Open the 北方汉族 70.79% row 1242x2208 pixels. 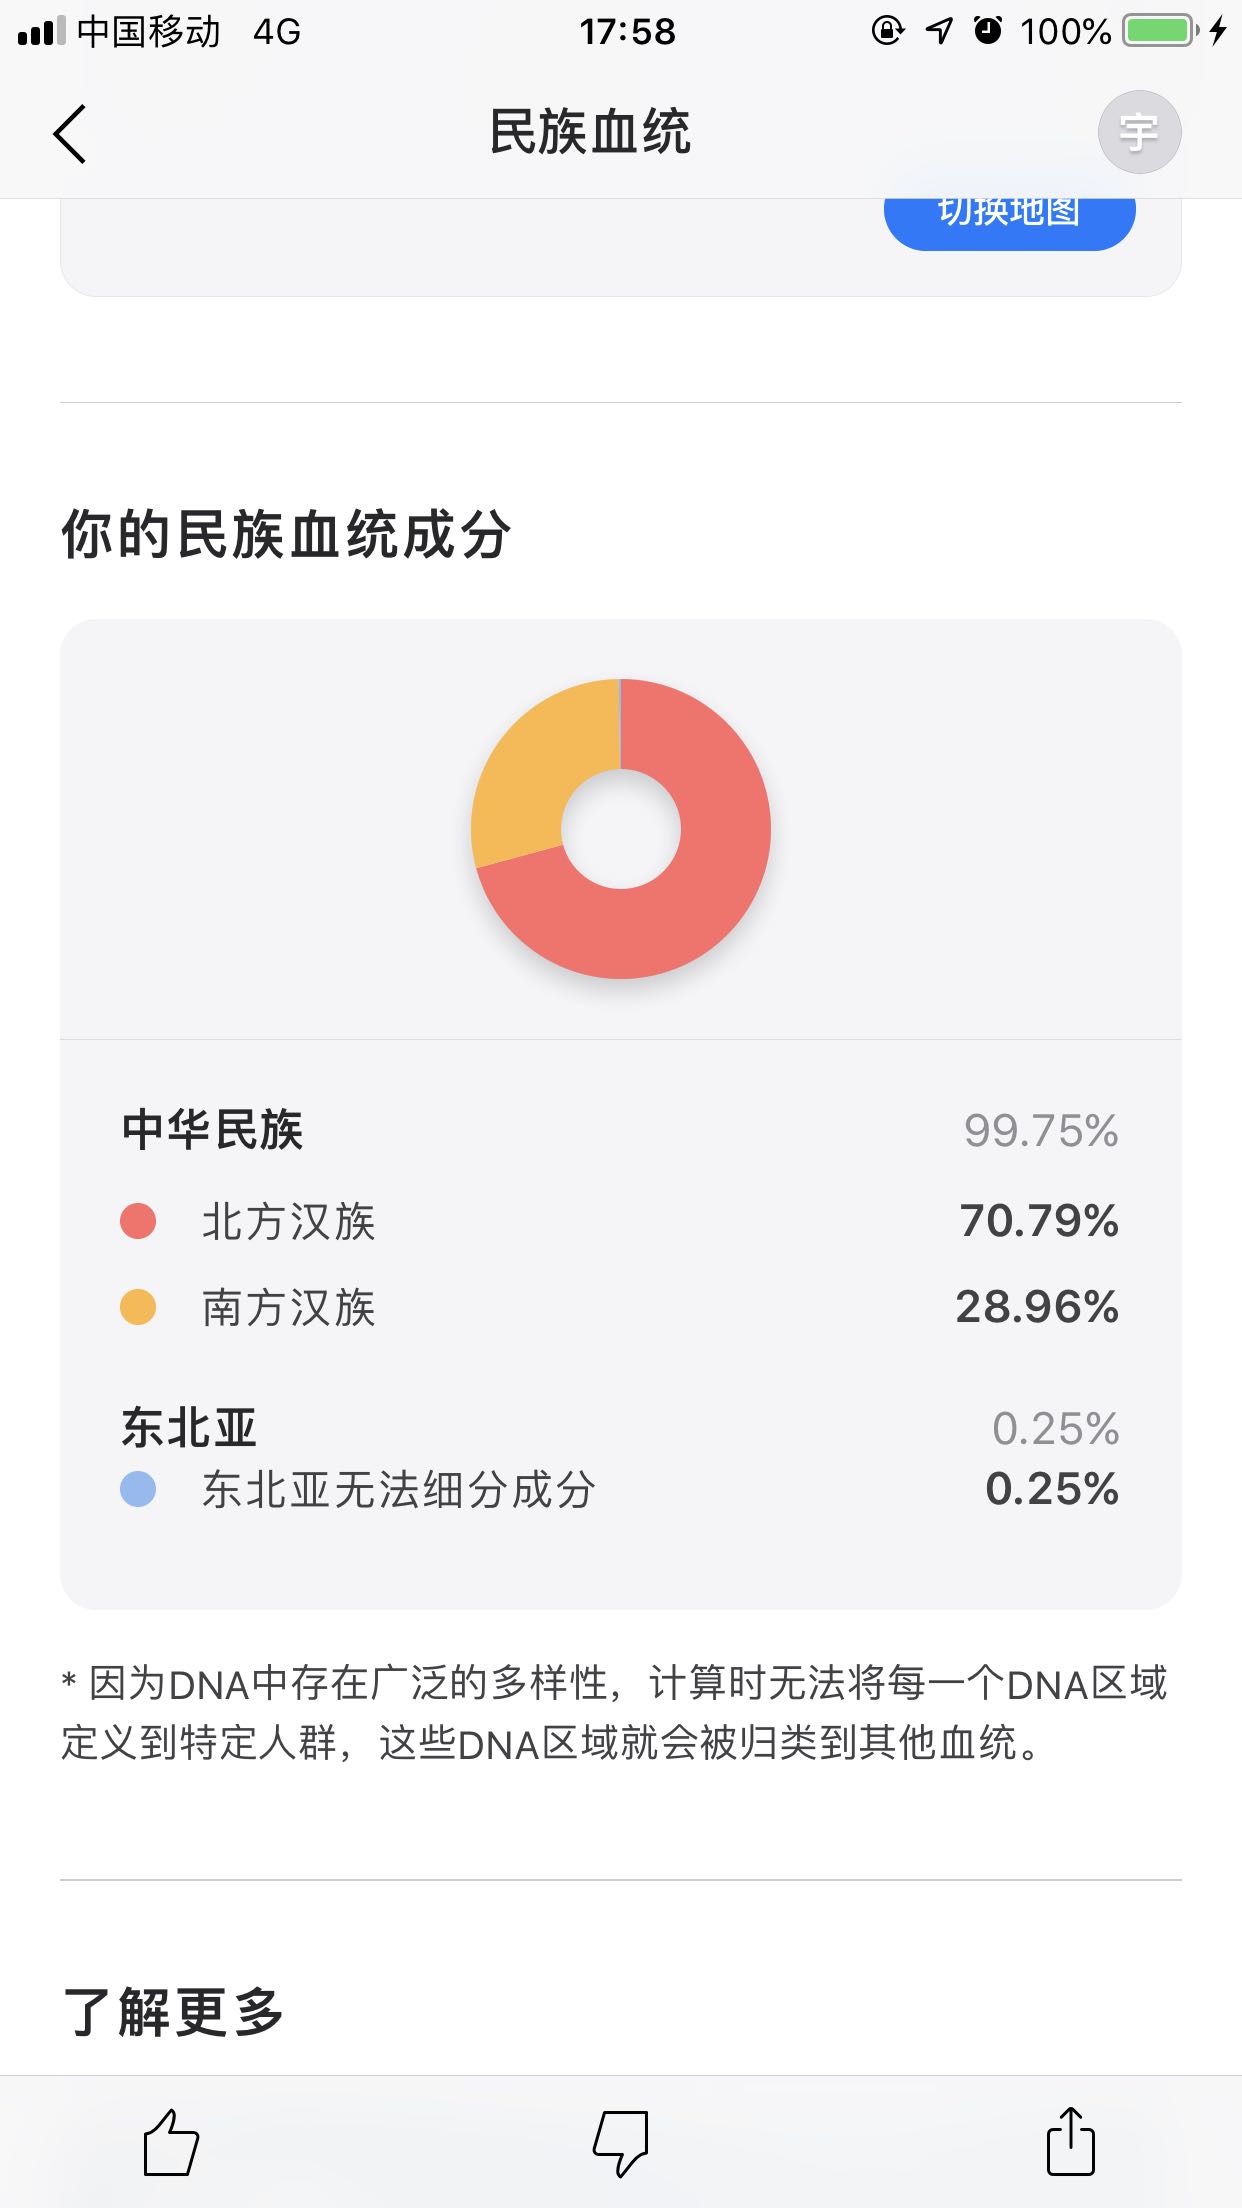[x=620, y=1221]
